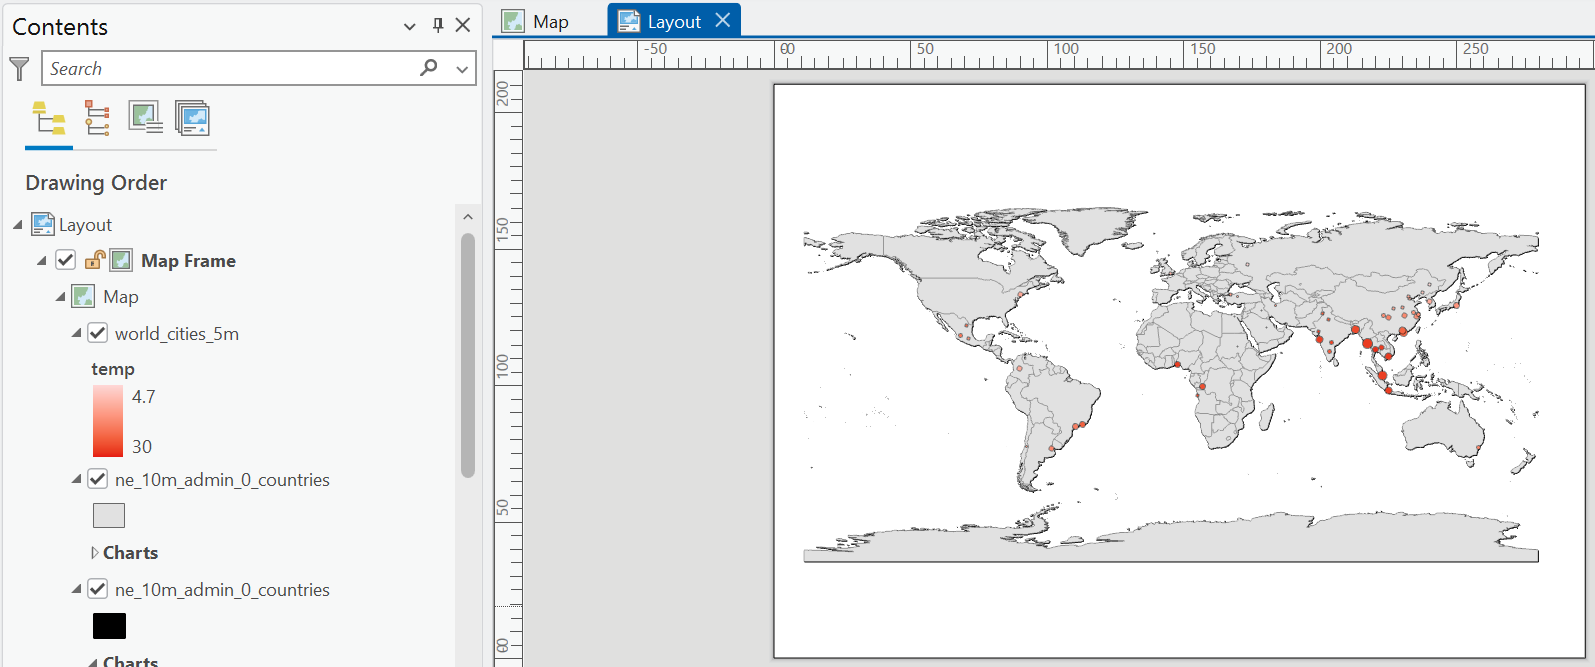Screen dimensions: 1595x667
Task: Click the Map tab icon
Action: click(x=513, y=21)
